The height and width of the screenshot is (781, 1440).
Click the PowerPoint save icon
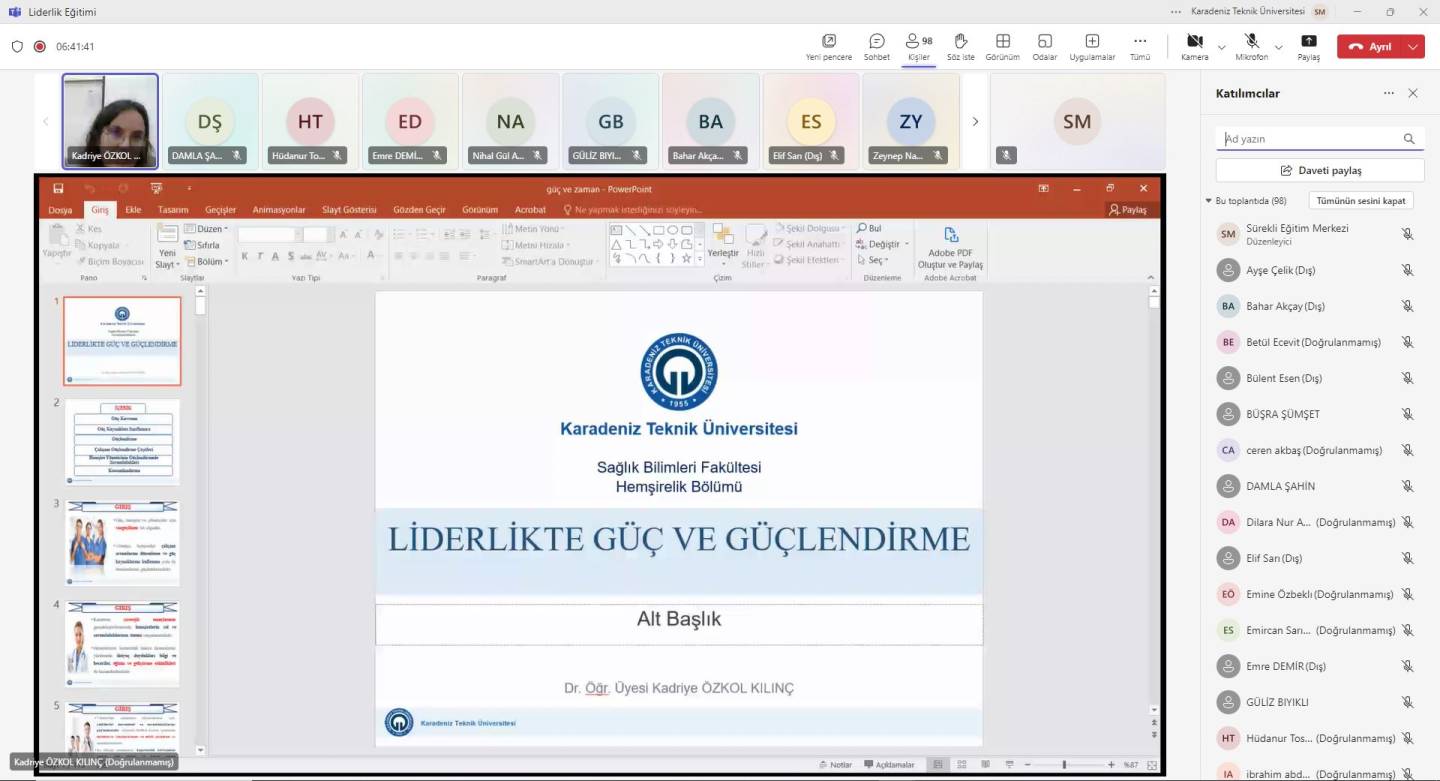(x=58, y=188)
